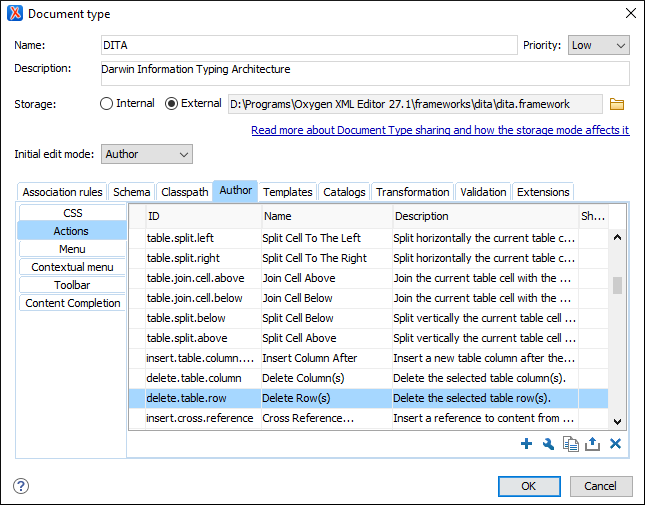Screen dimensions: 645x505
Task: Select the Internal storage radio button
Action: (x=107, y=104)
